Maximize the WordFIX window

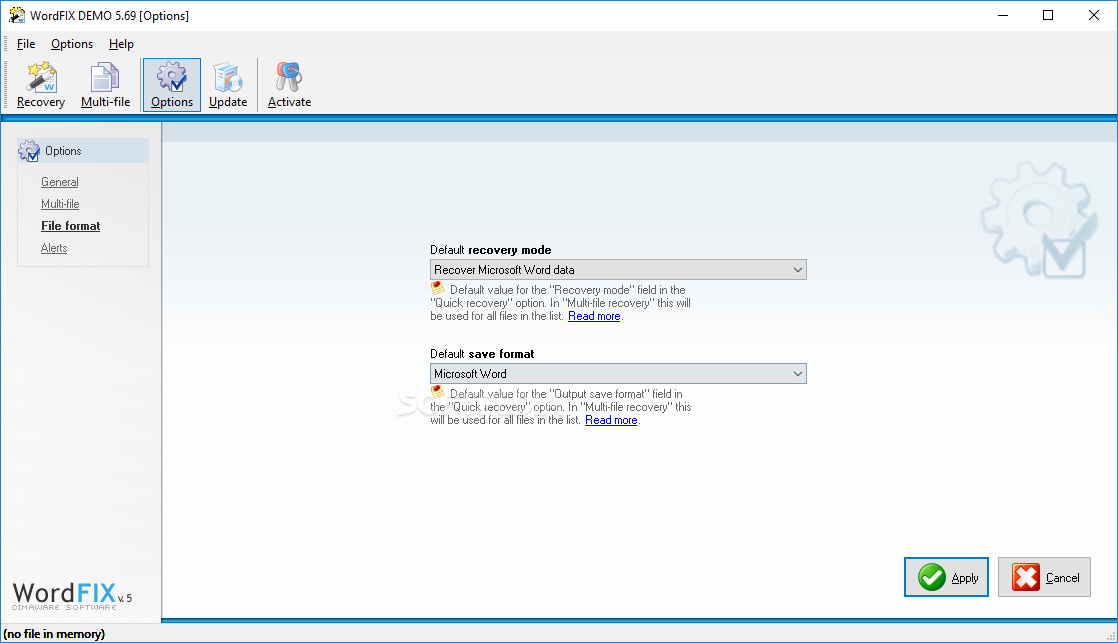coord(1047,15)
